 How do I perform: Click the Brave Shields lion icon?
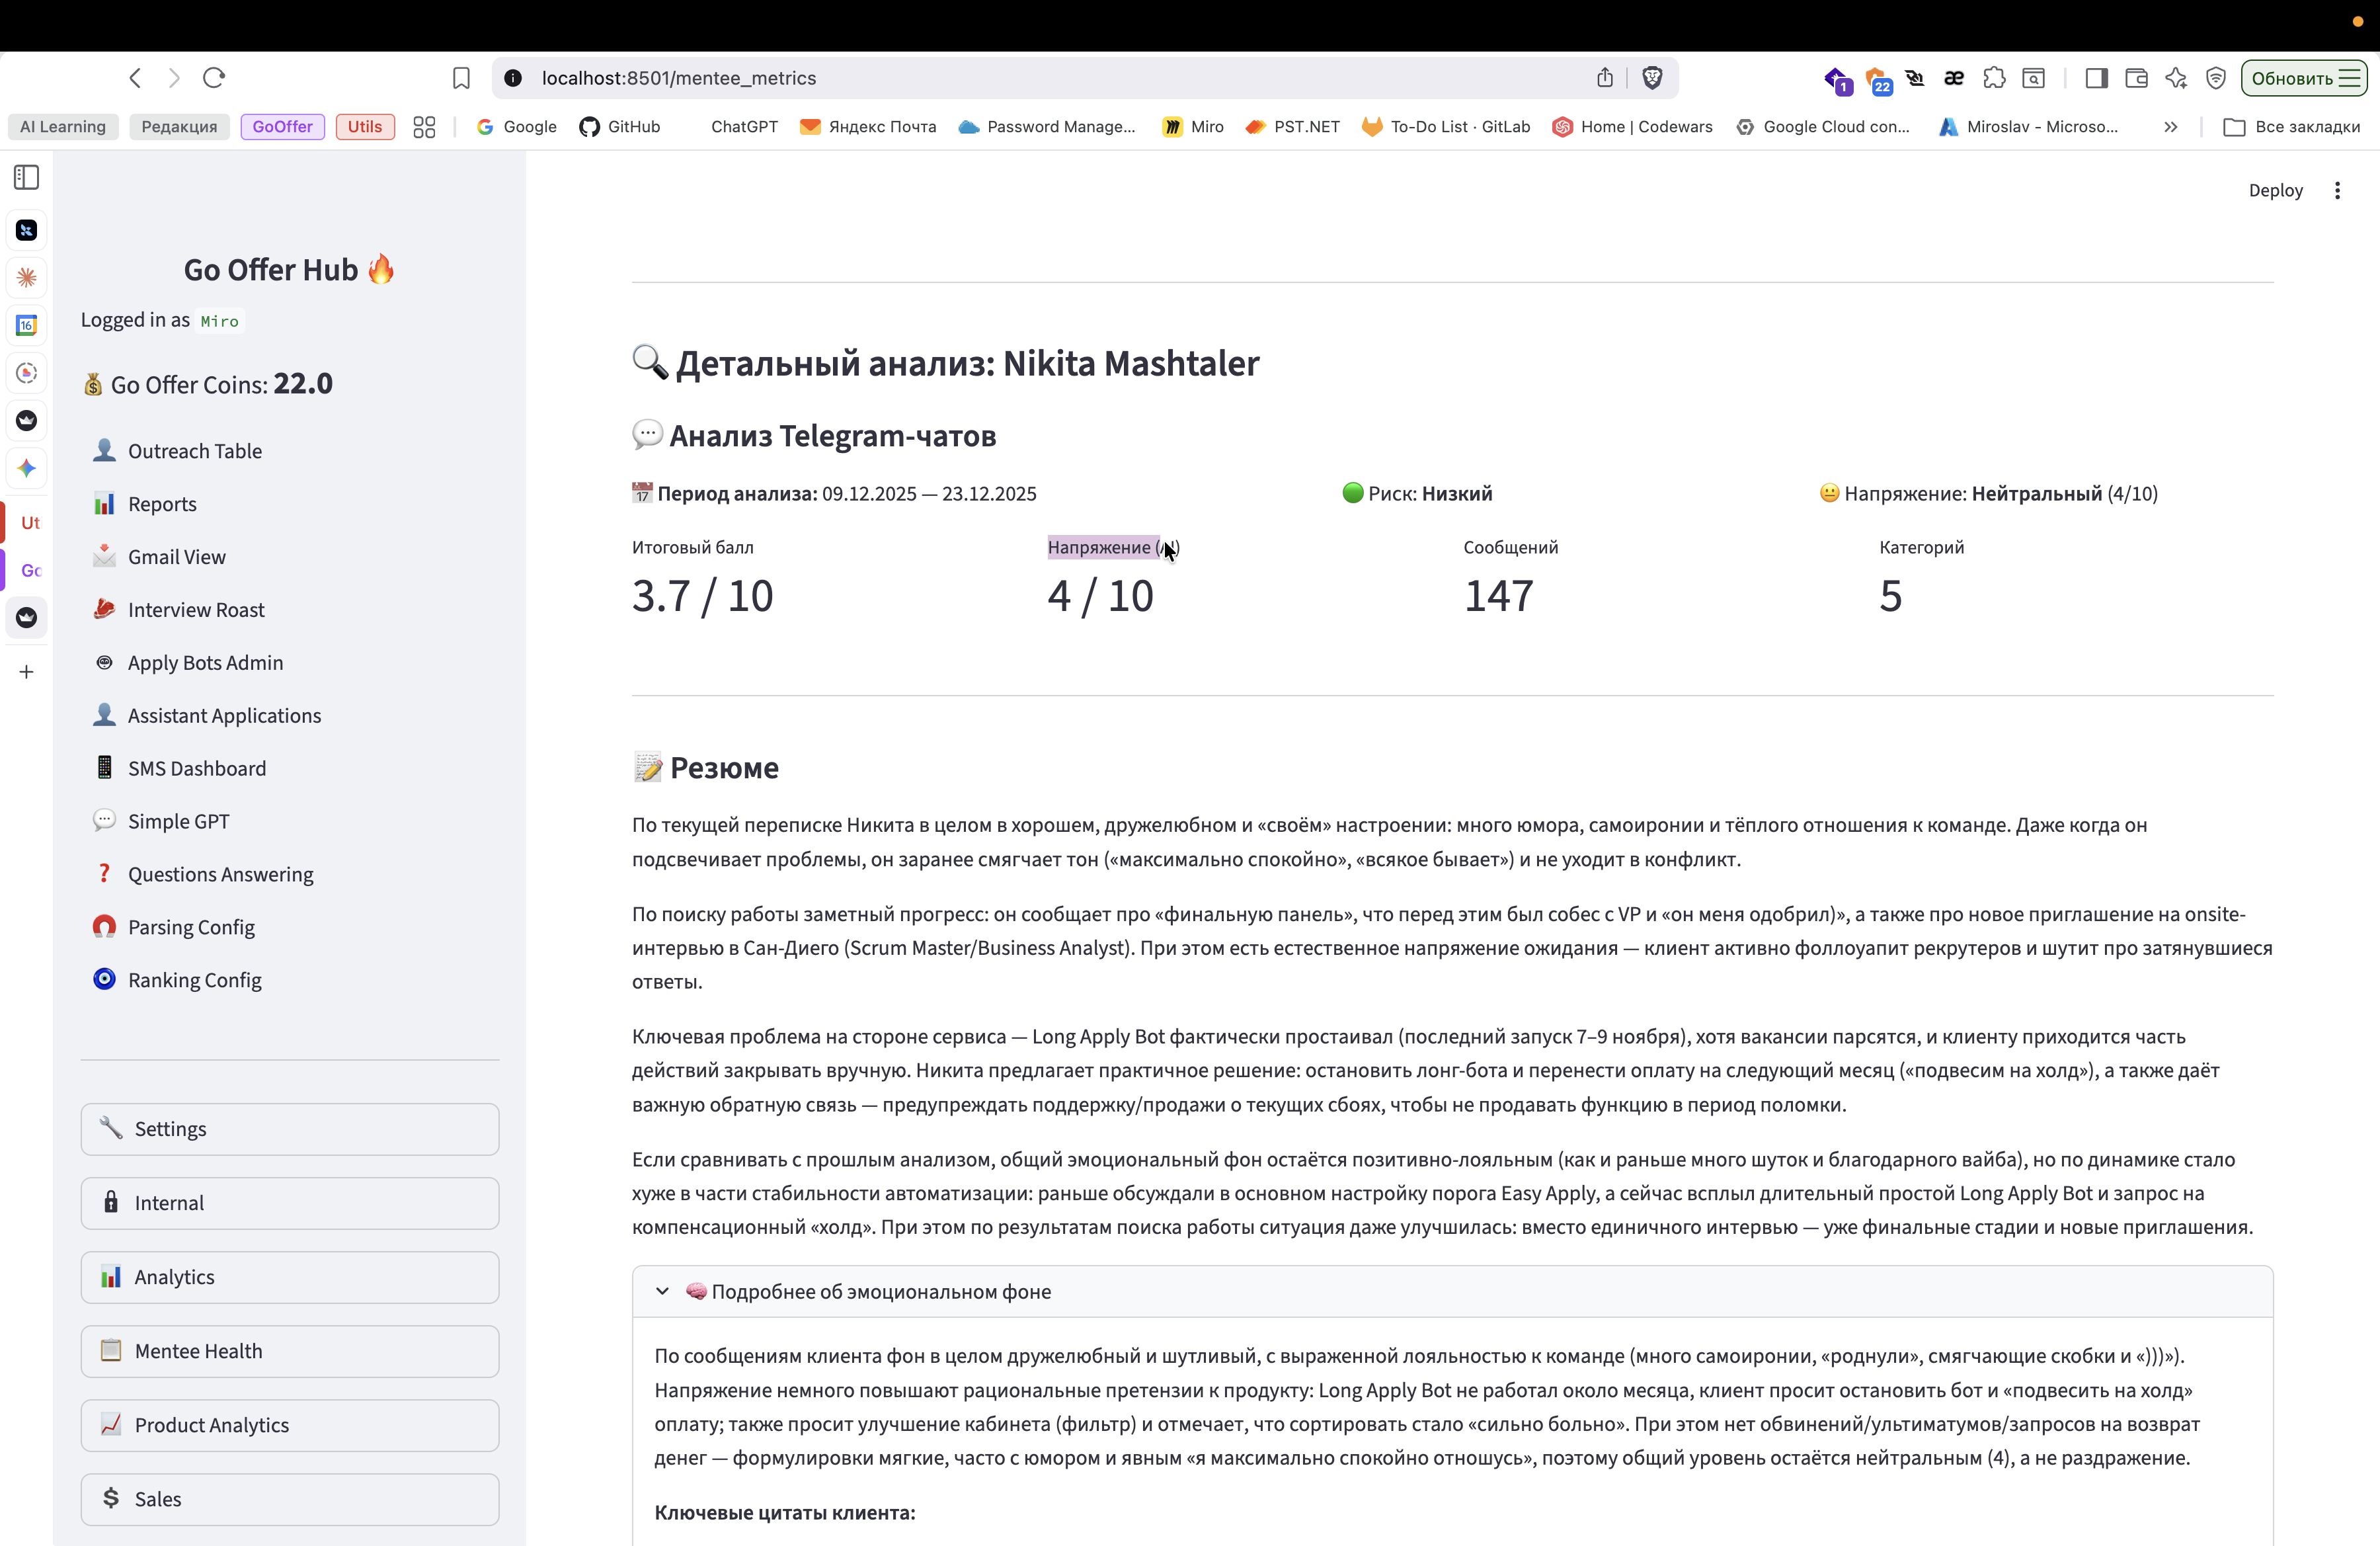[1652, 78]
